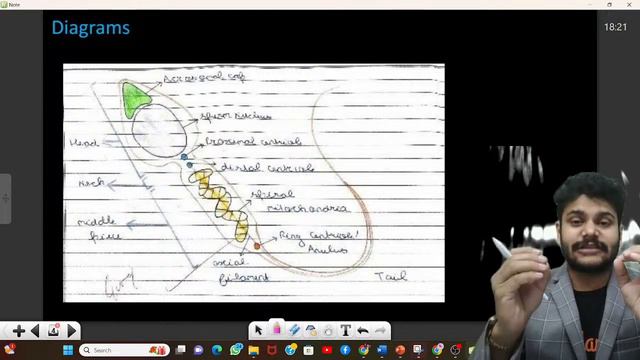This screenshot has height=360, width=640.
Task: Select the blue brush stroke tool
Action: click(294, 330)
